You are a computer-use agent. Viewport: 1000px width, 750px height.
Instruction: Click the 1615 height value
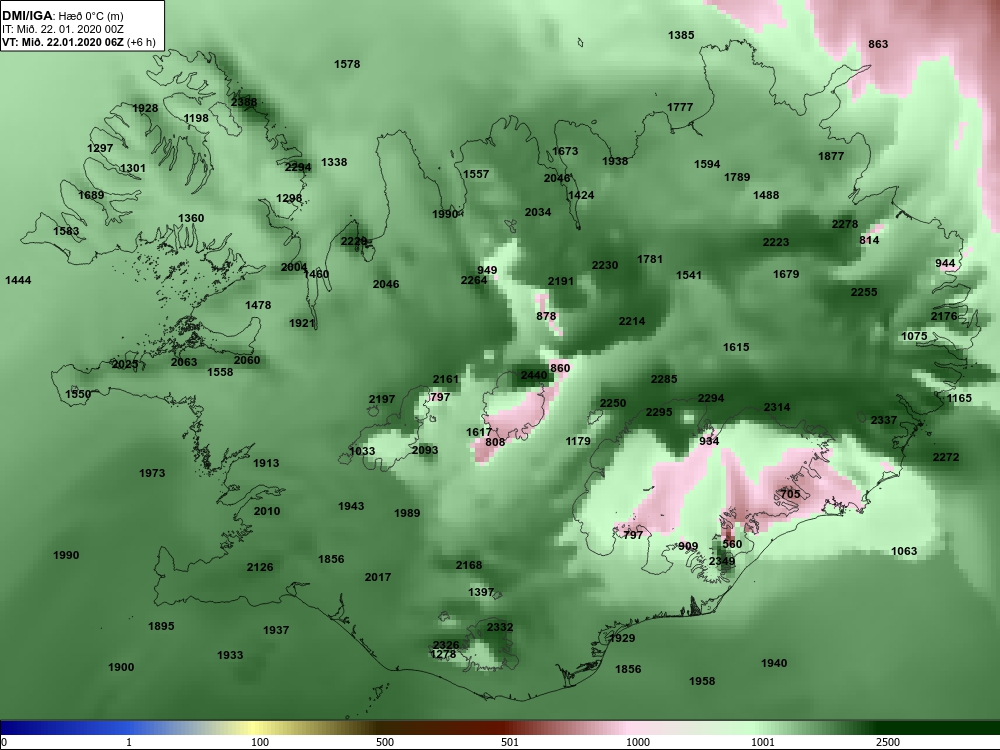click(x=736, y=348)
